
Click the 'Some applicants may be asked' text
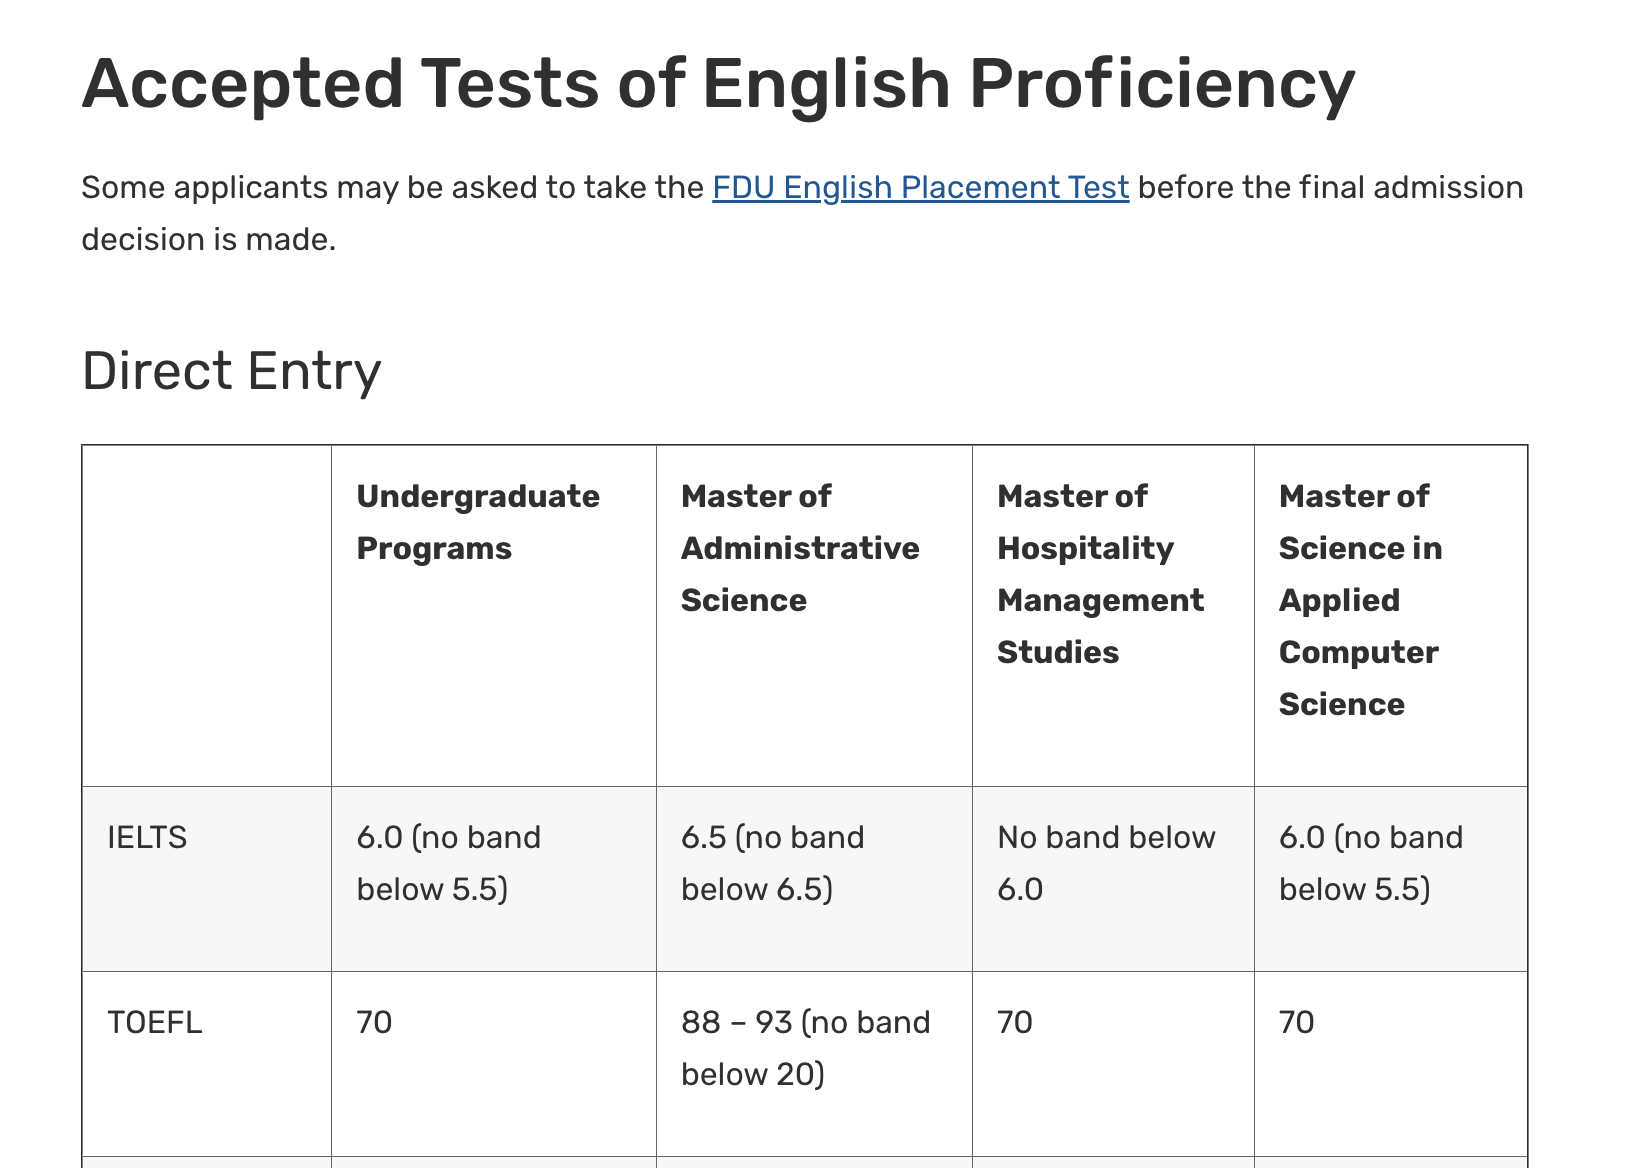[x=392, y=188]
